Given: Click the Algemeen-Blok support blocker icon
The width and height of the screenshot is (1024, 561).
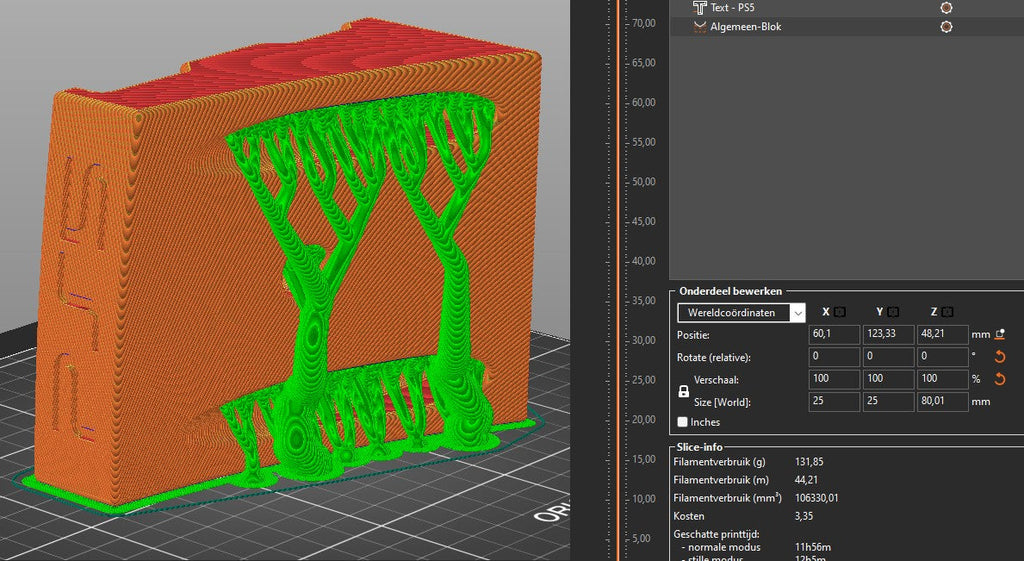Looking at the screenshot, I should pos(699,27).
